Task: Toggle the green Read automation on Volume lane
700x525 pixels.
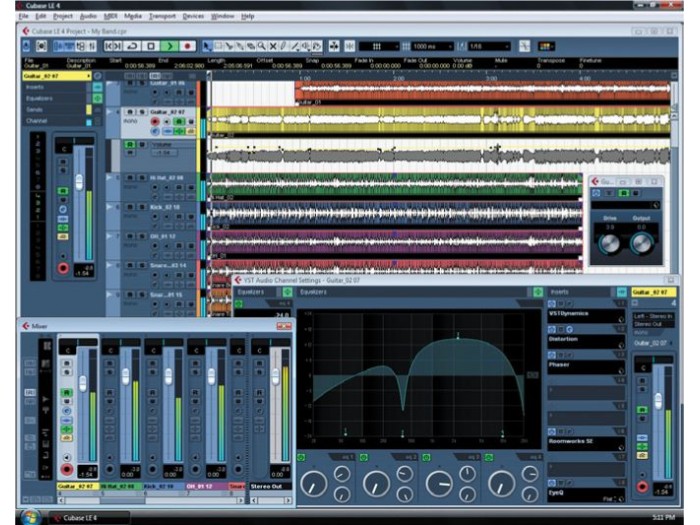Action: click(x=130, y=145)
